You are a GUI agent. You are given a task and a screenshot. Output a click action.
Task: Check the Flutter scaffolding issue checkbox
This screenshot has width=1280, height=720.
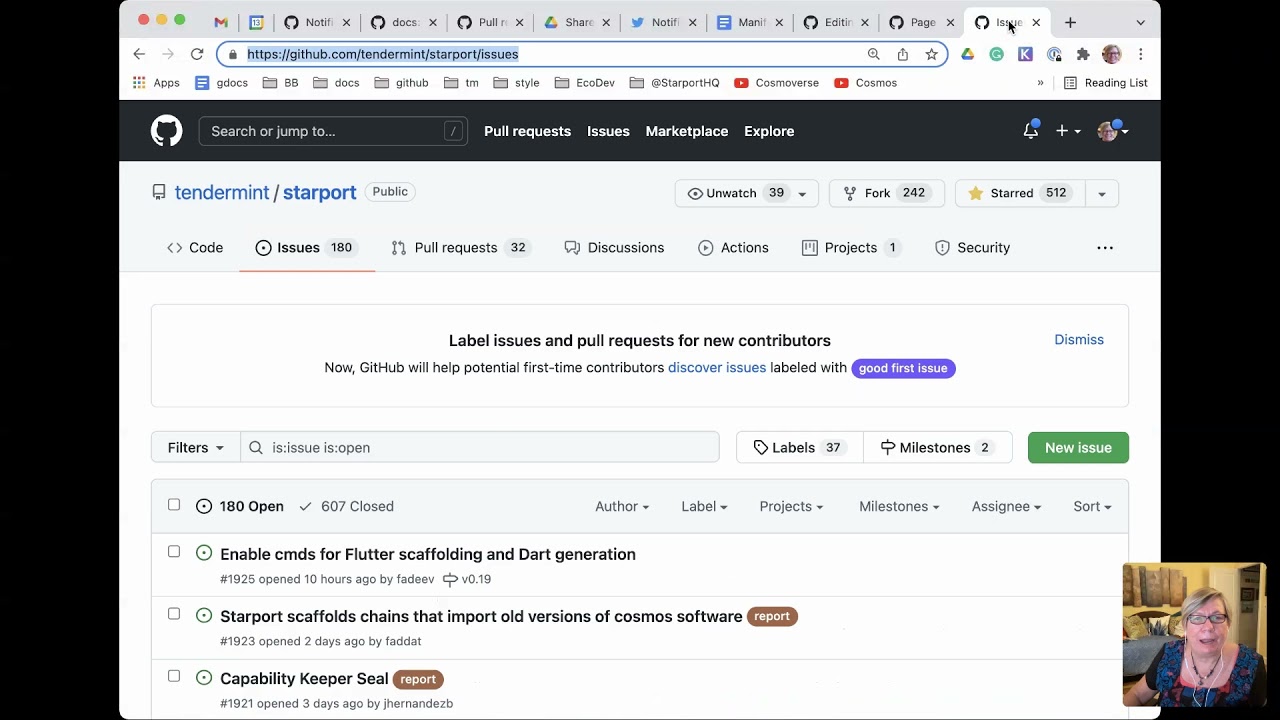coord(174,552)
